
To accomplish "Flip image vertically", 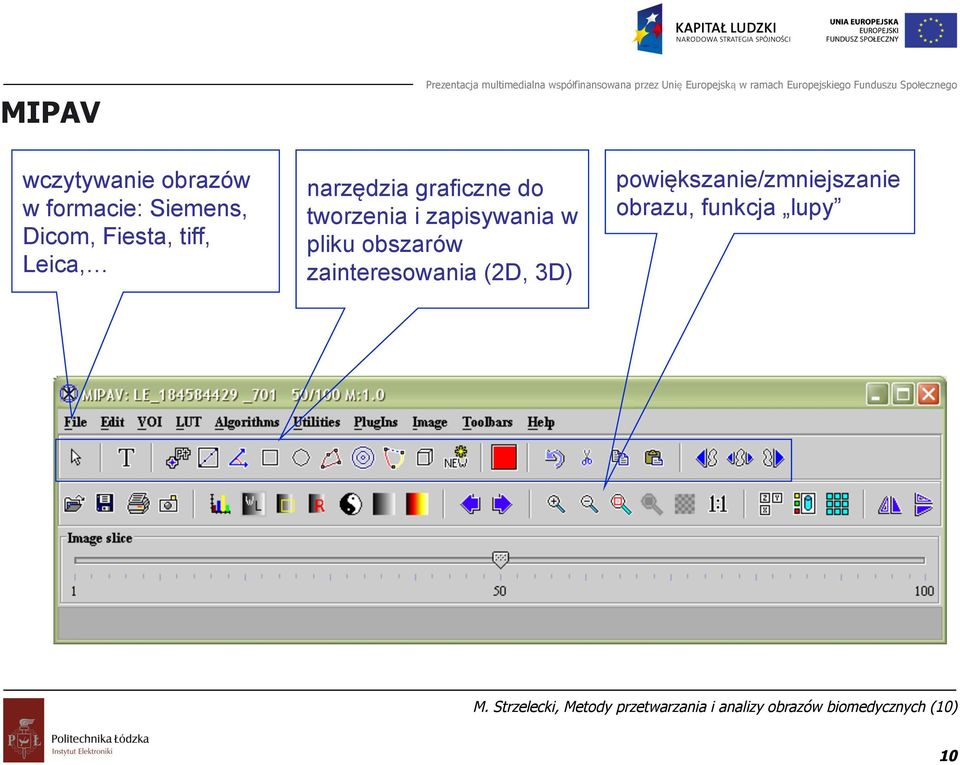I will click(923, 504).
